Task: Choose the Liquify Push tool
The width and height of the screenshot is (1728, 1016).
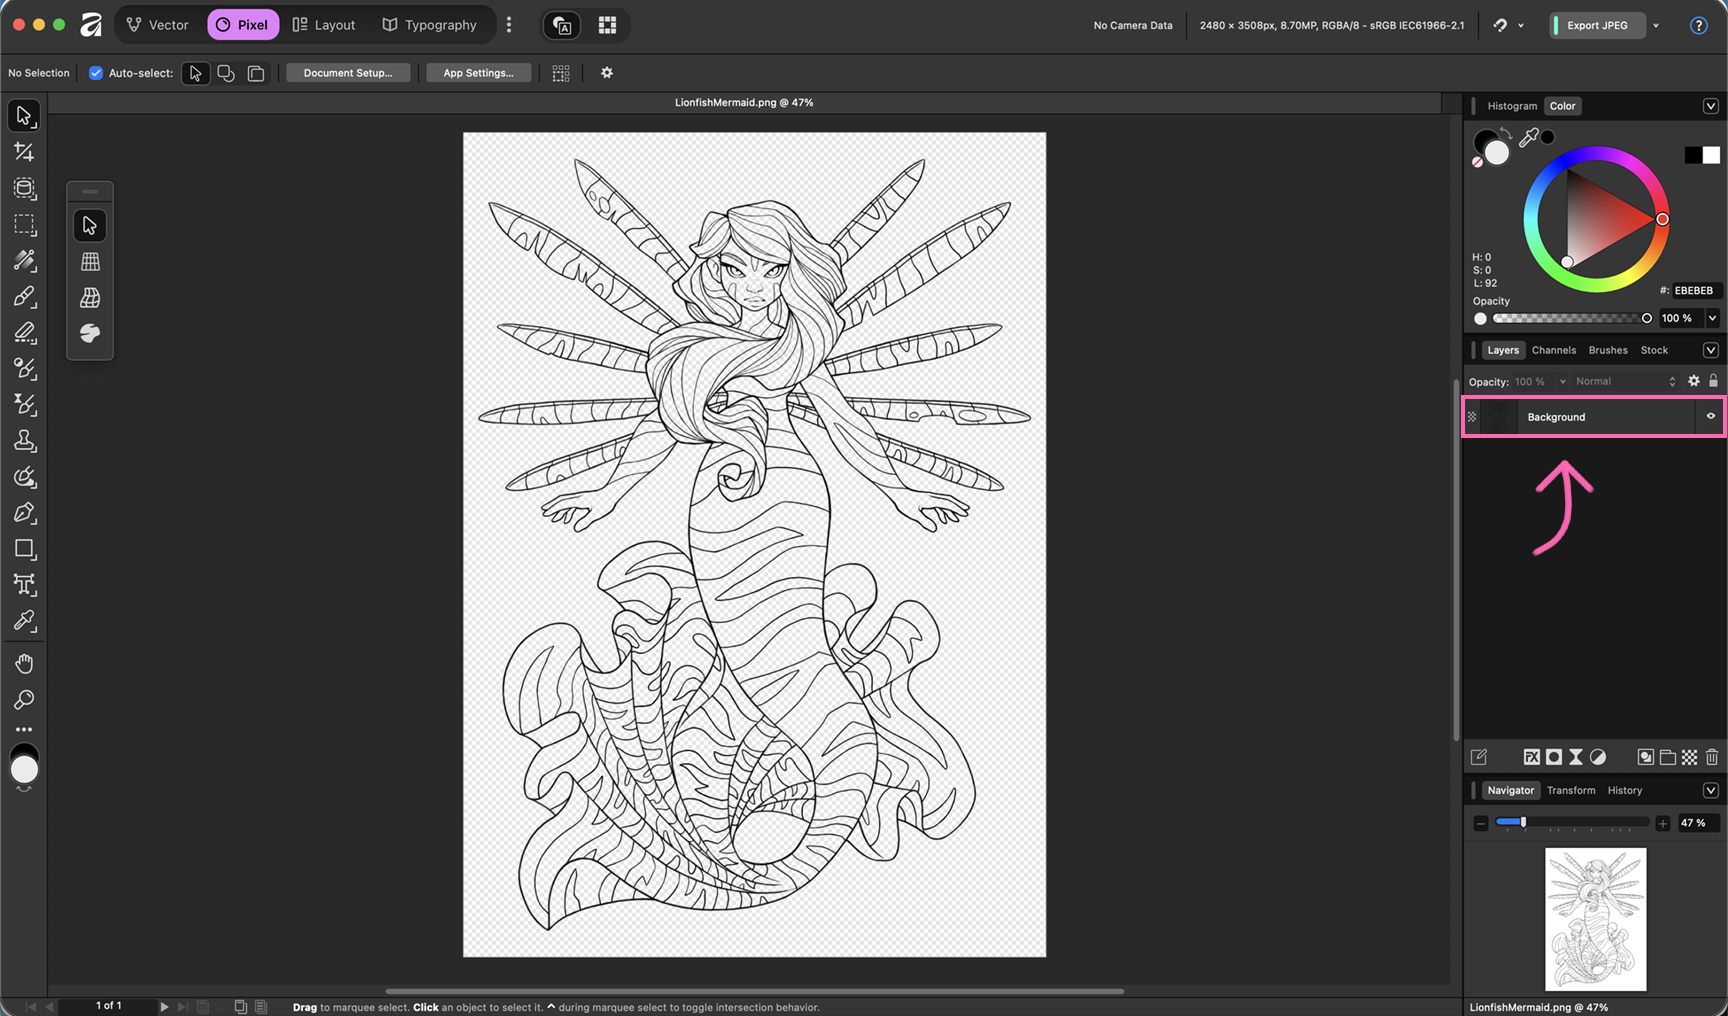Action: coord(24,477)
